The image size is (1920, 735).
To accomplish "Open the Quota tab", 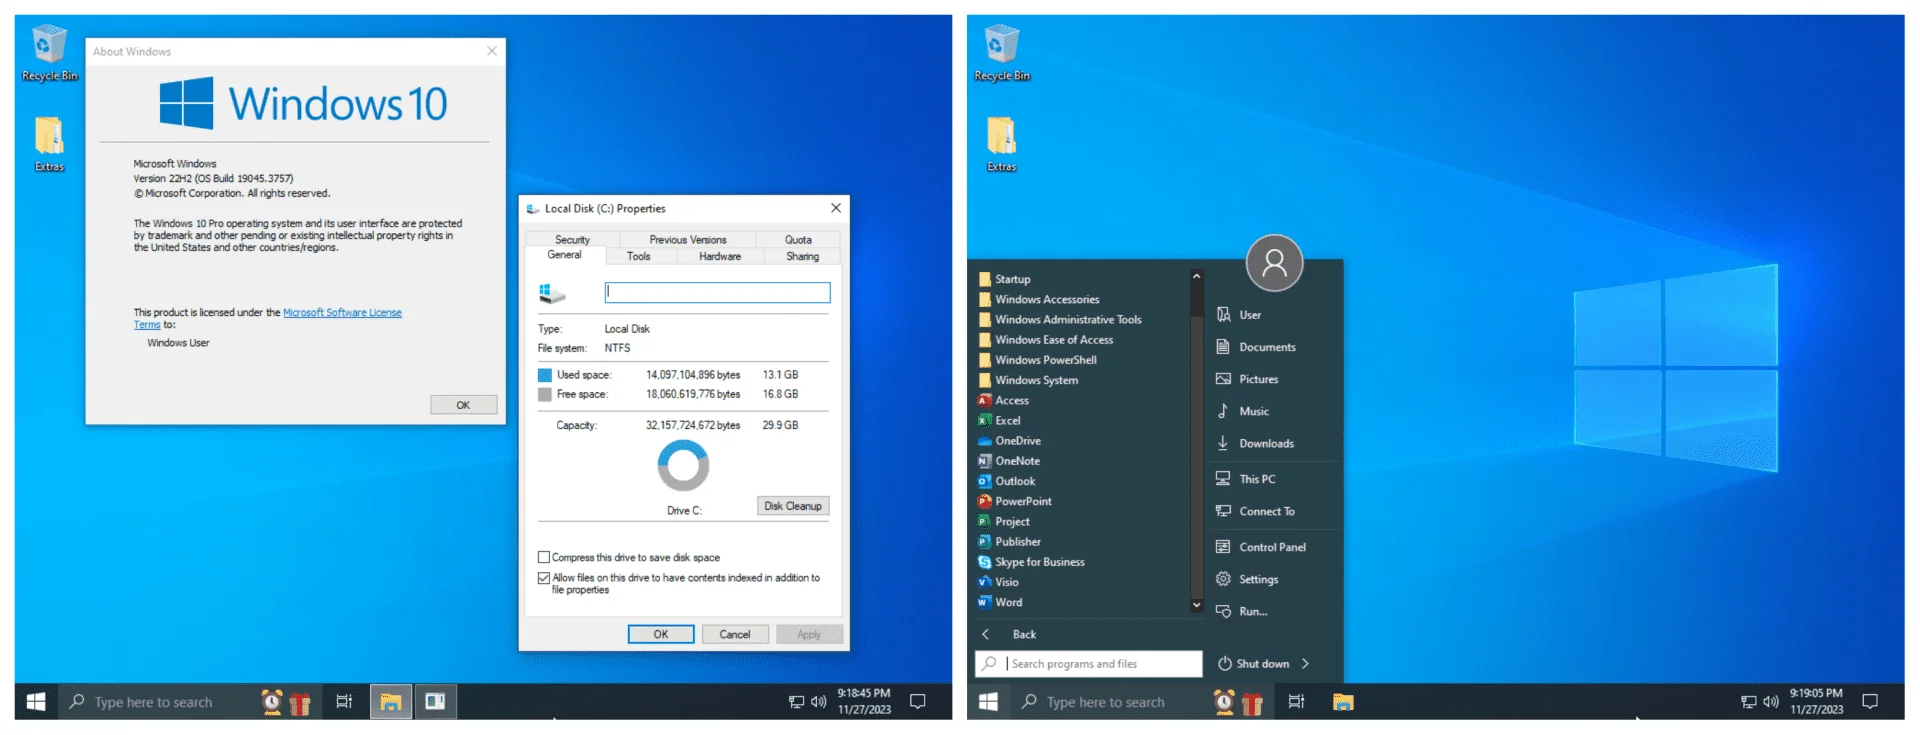I will click(x=798, y=239).
